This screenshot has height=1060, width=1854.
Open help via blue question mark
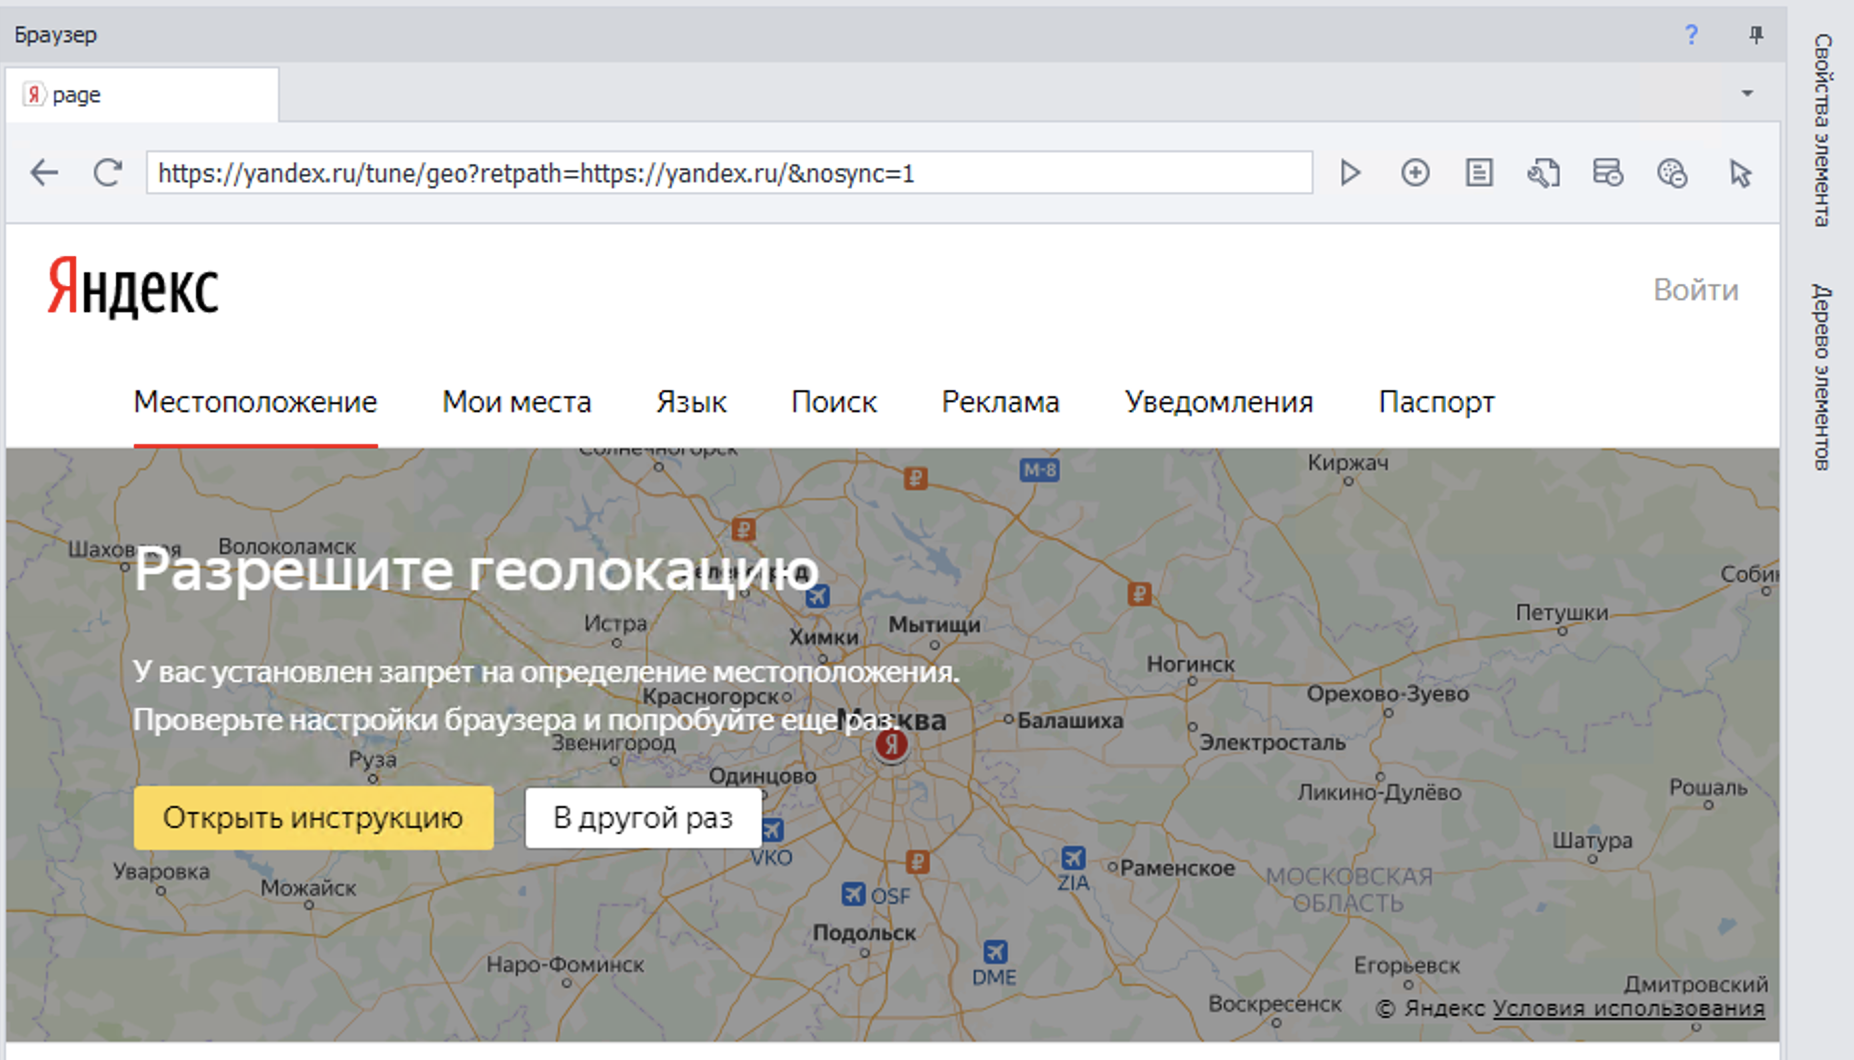(1691, 35)
